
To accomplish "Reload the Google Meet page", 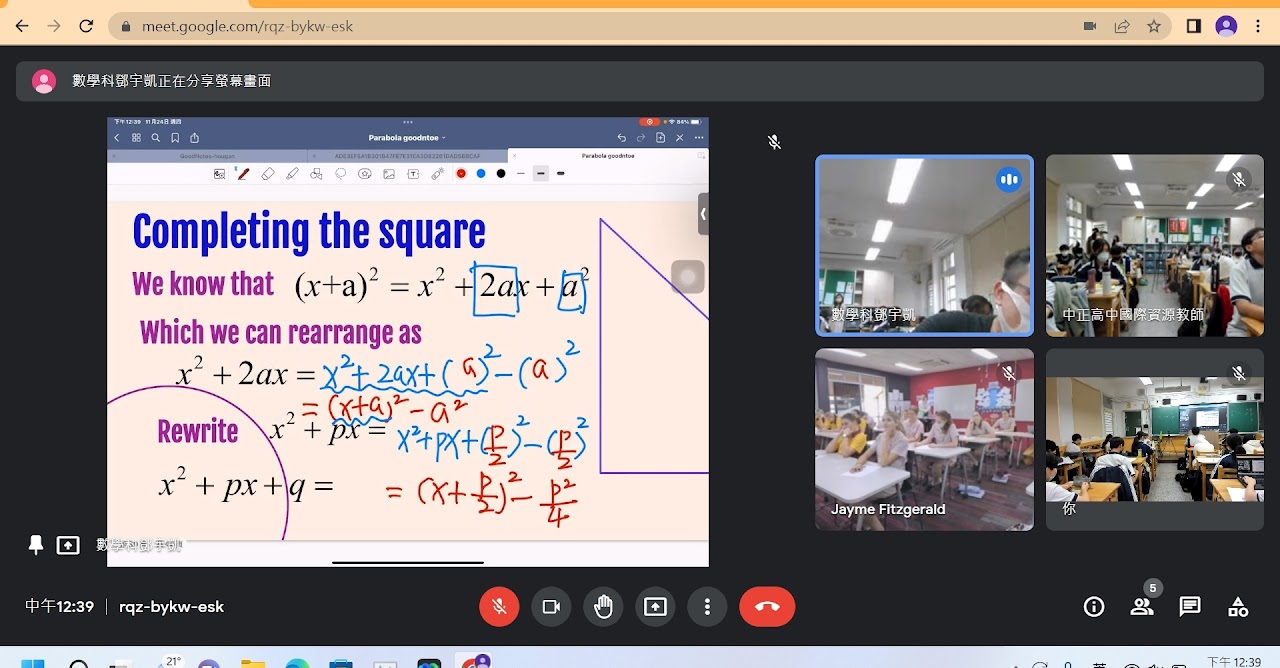I will pyautogui.click(x=86, y=27).
